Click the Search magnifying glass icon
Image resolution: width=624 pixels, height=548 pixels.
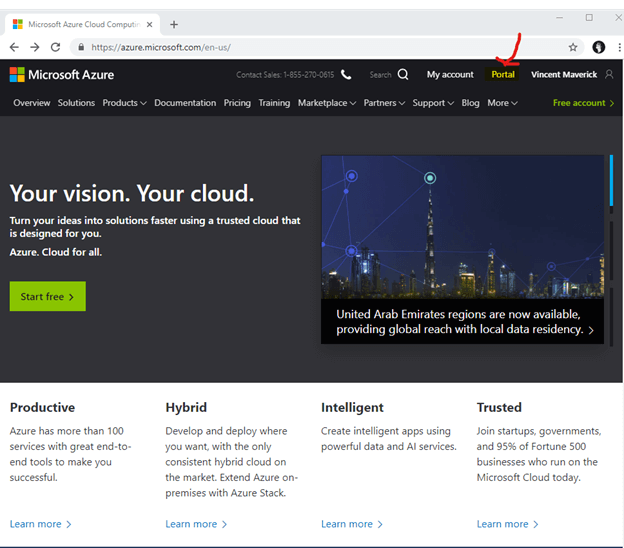[403, 74]
